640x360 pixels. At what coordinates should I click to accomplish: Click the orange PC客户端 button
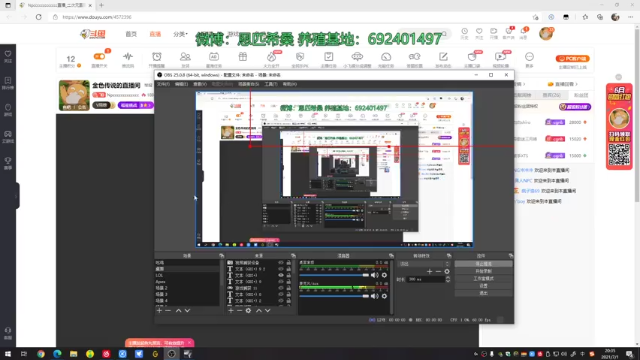point(572,58)
